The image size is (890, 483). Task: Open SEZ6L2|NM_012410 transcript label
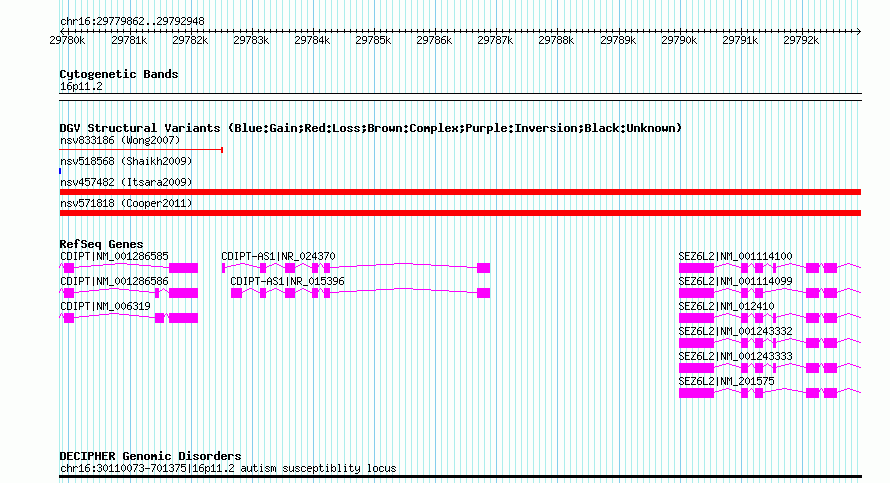click(x=726, y=306)
